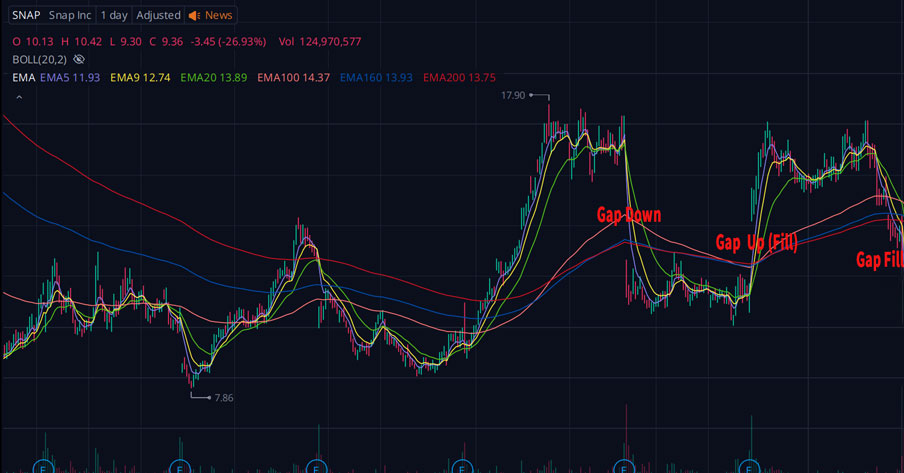
Task: Click the 7.86 low price label
Action: 224,397
